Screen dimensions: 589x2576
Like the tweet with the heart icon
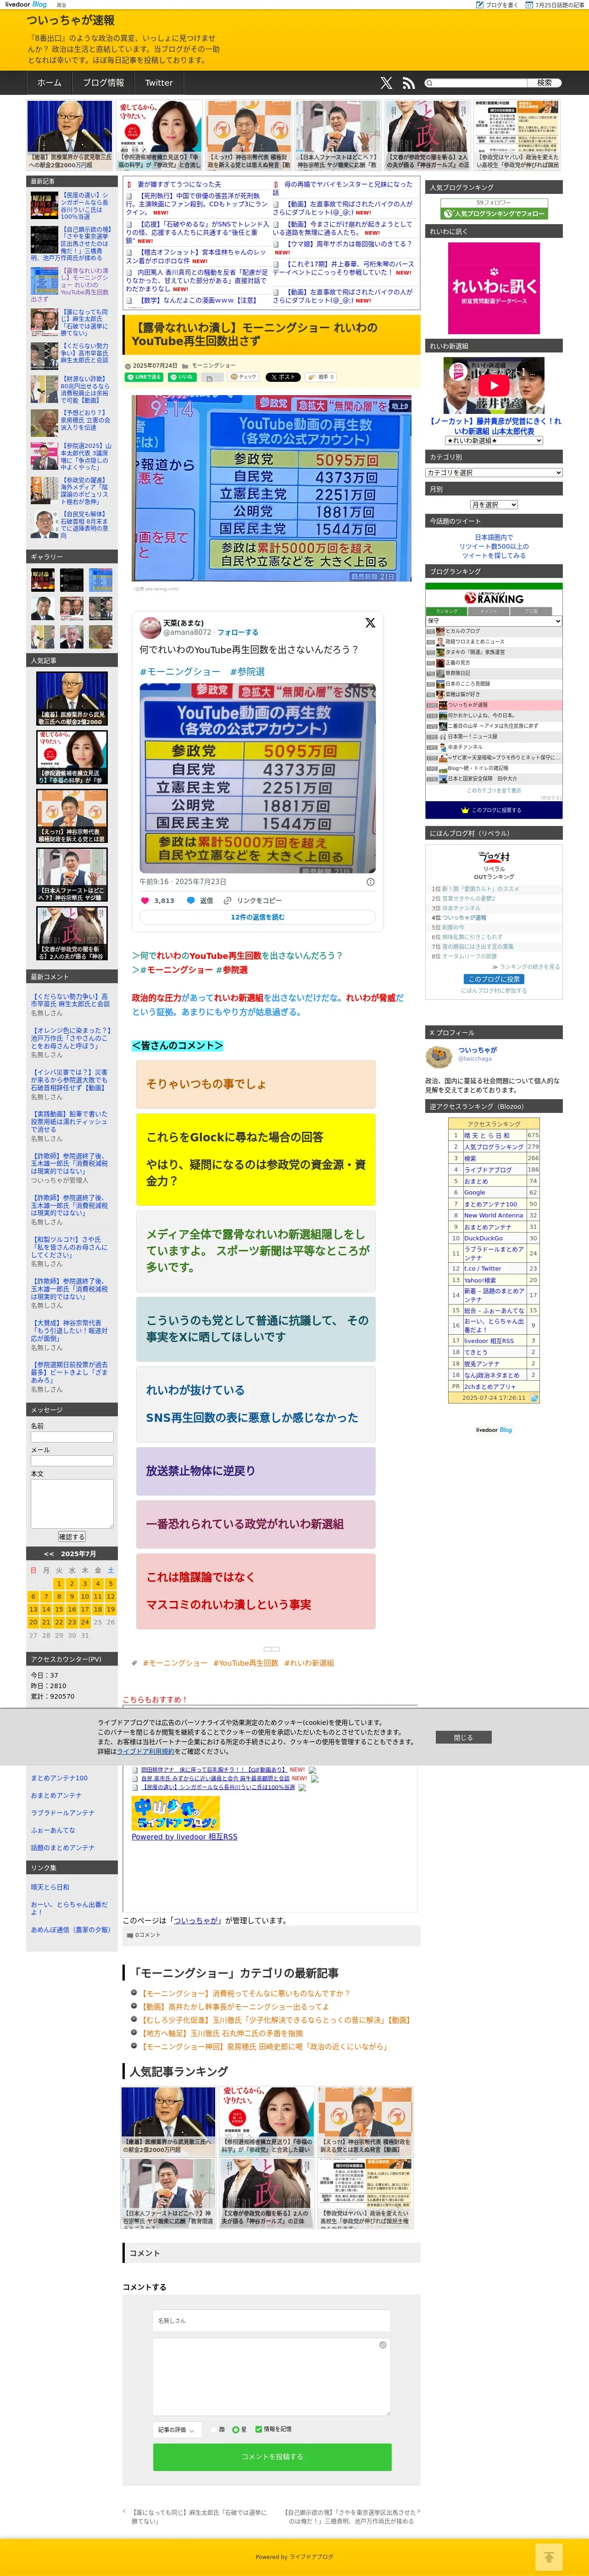pos(145,900)
